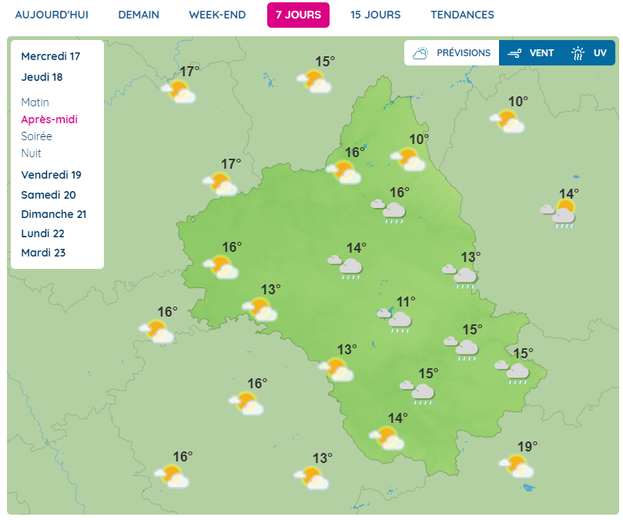This screenshot has height=520, width=623.
Task: Open the AUJOURD'HUI tab
Action: [x=52, y=15]
